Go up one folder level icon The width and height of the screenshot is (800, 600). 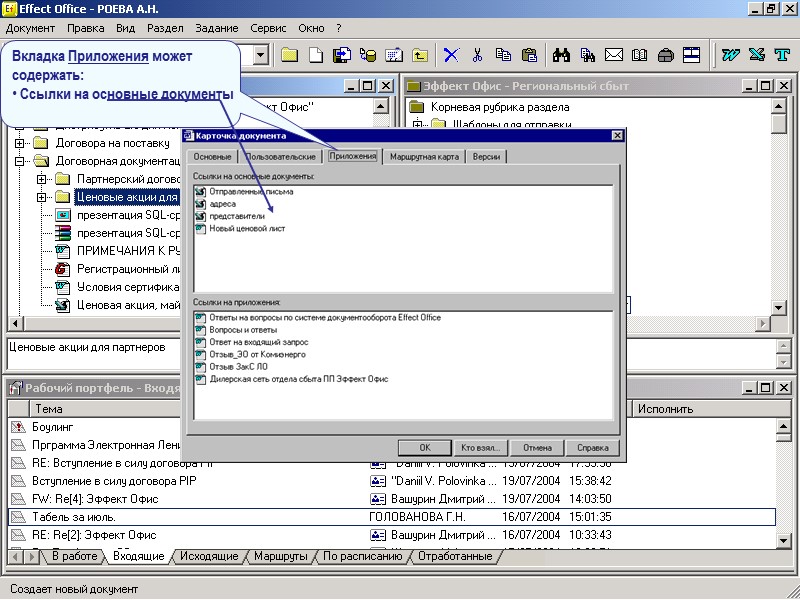[420, 55]
